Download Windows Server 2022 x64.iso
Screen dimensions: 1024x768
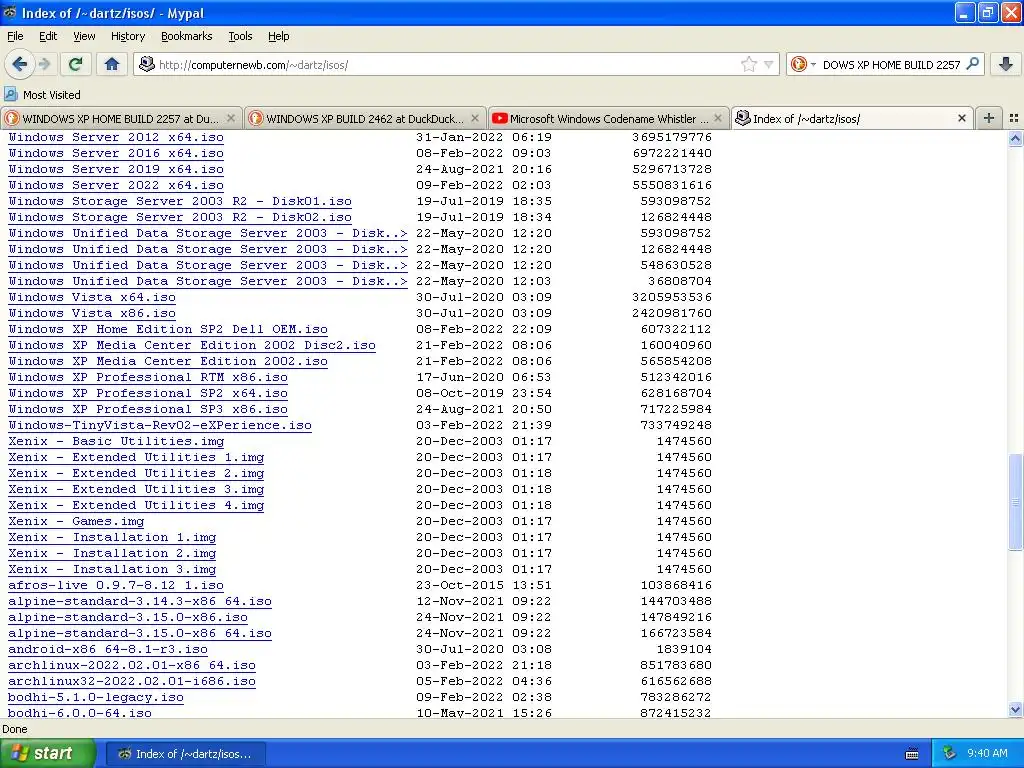click(116, 185)
